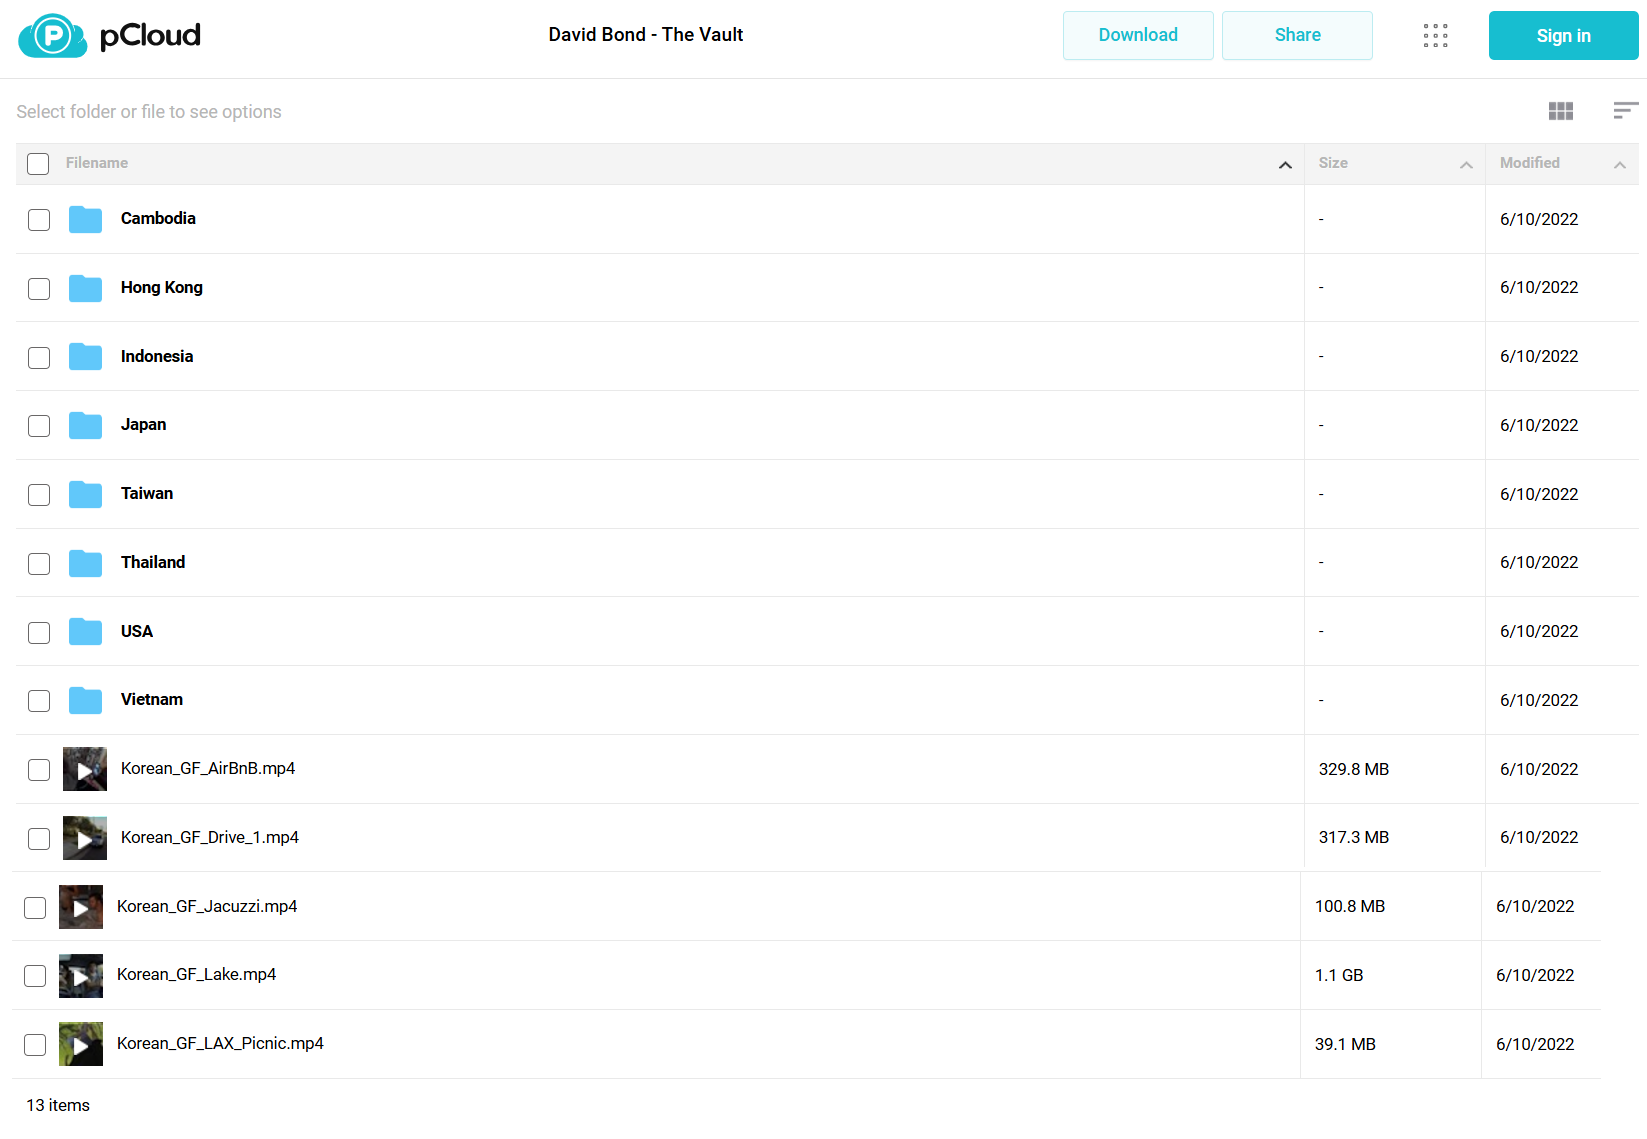This screenshot has height=1139, width=1647.
Task: Click the Cambodia folder icon
Action: [85, 219]
